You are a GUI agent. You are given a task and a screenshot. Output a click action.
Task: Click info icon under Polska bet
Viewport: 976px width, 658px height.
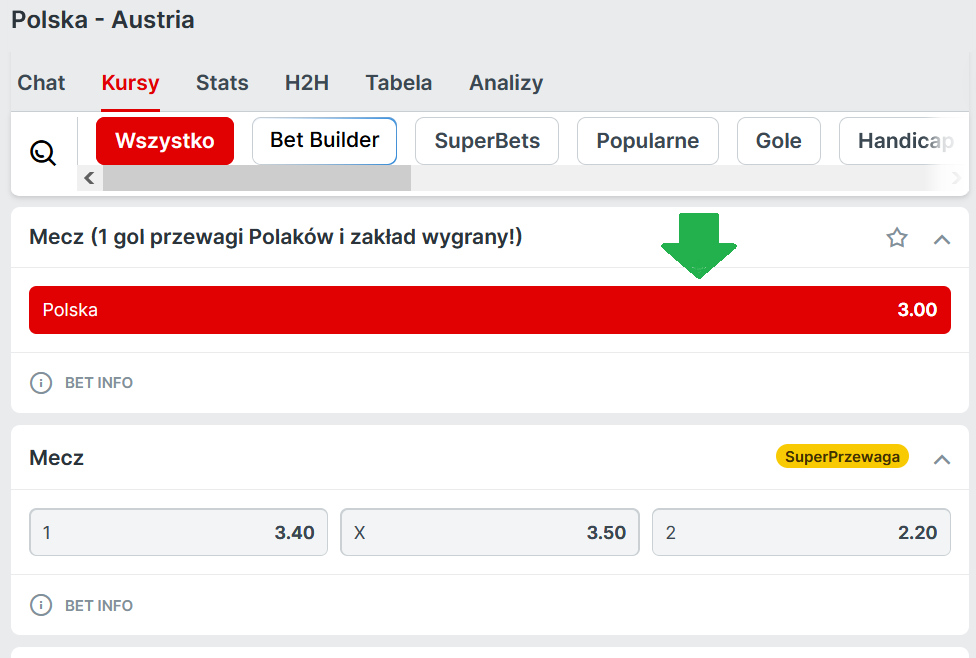click(x=41, y=383)
